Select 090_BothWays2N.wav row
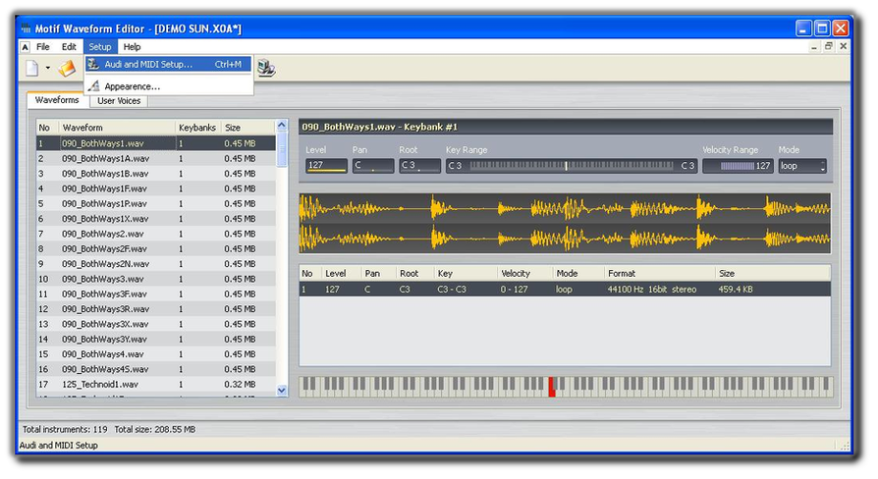 tap(156, 264)
